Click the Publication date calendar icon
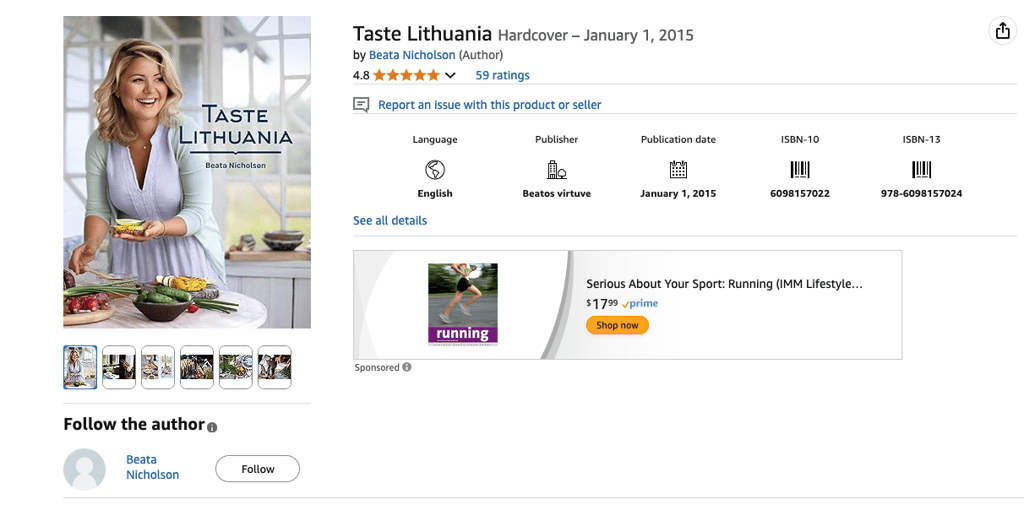The width and height of the screenshot is (1024, 505). [679, 170]
